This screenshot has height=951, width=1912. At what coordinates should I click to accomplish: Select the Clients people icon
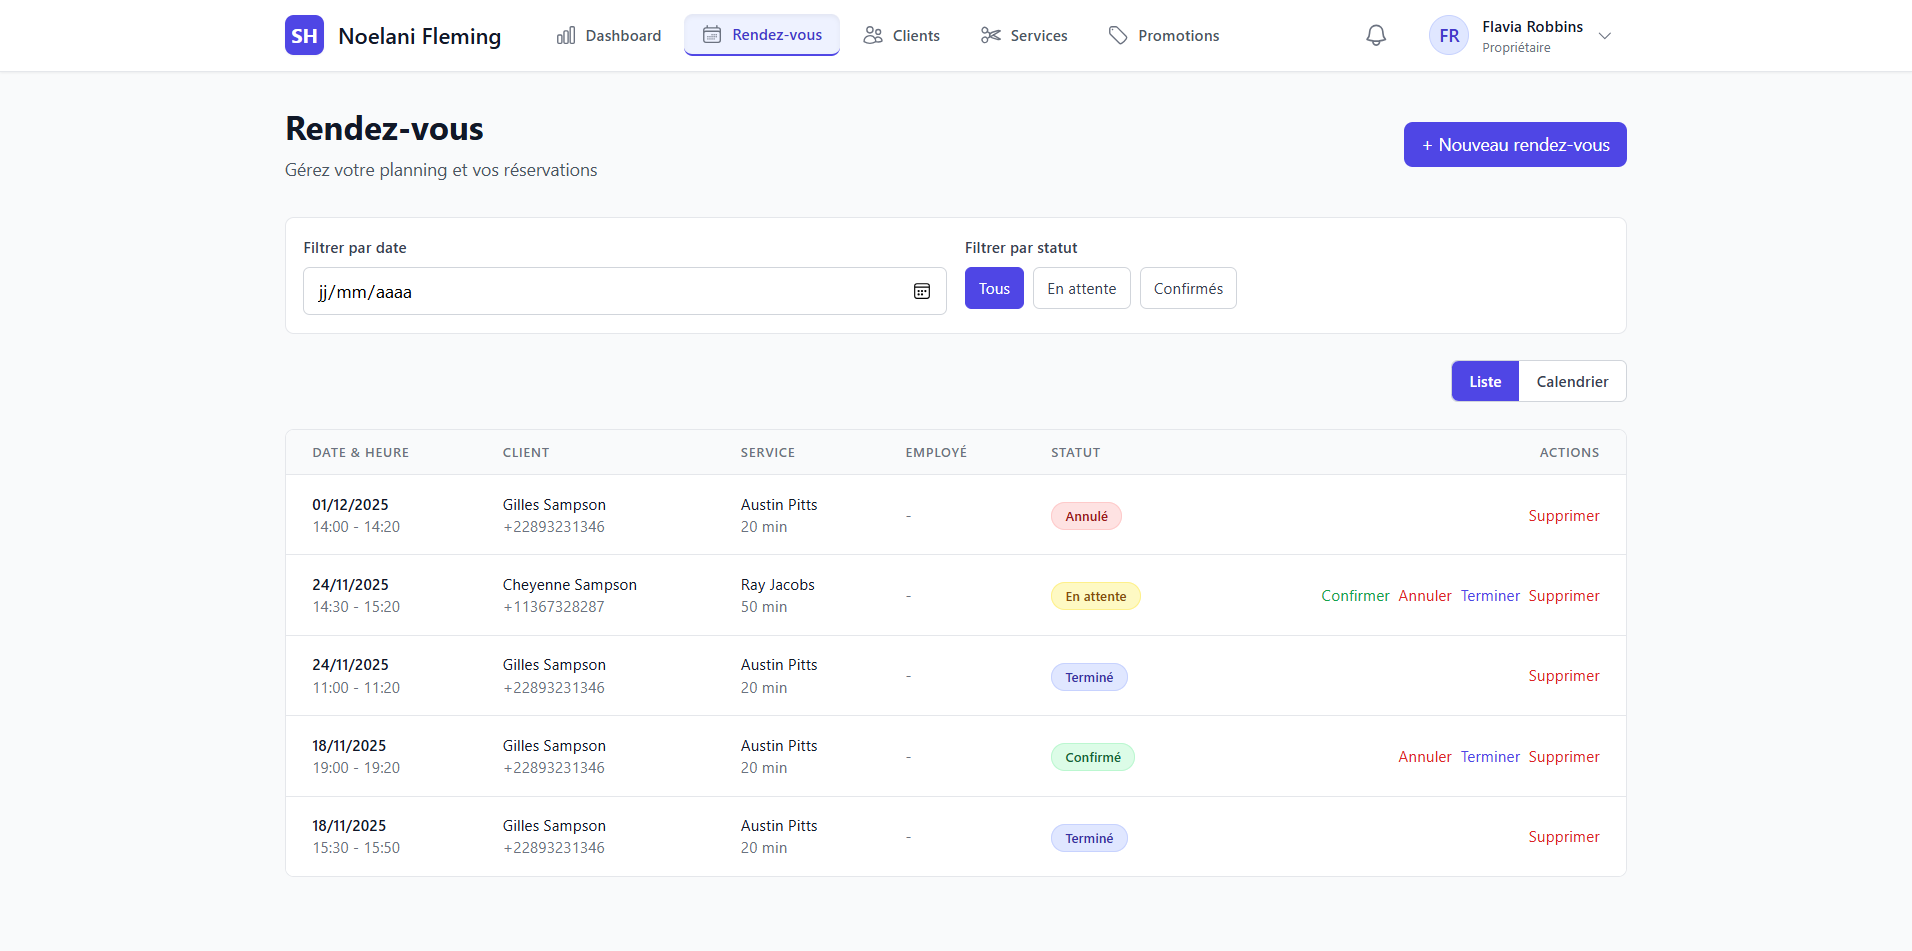tap(871, 35)
